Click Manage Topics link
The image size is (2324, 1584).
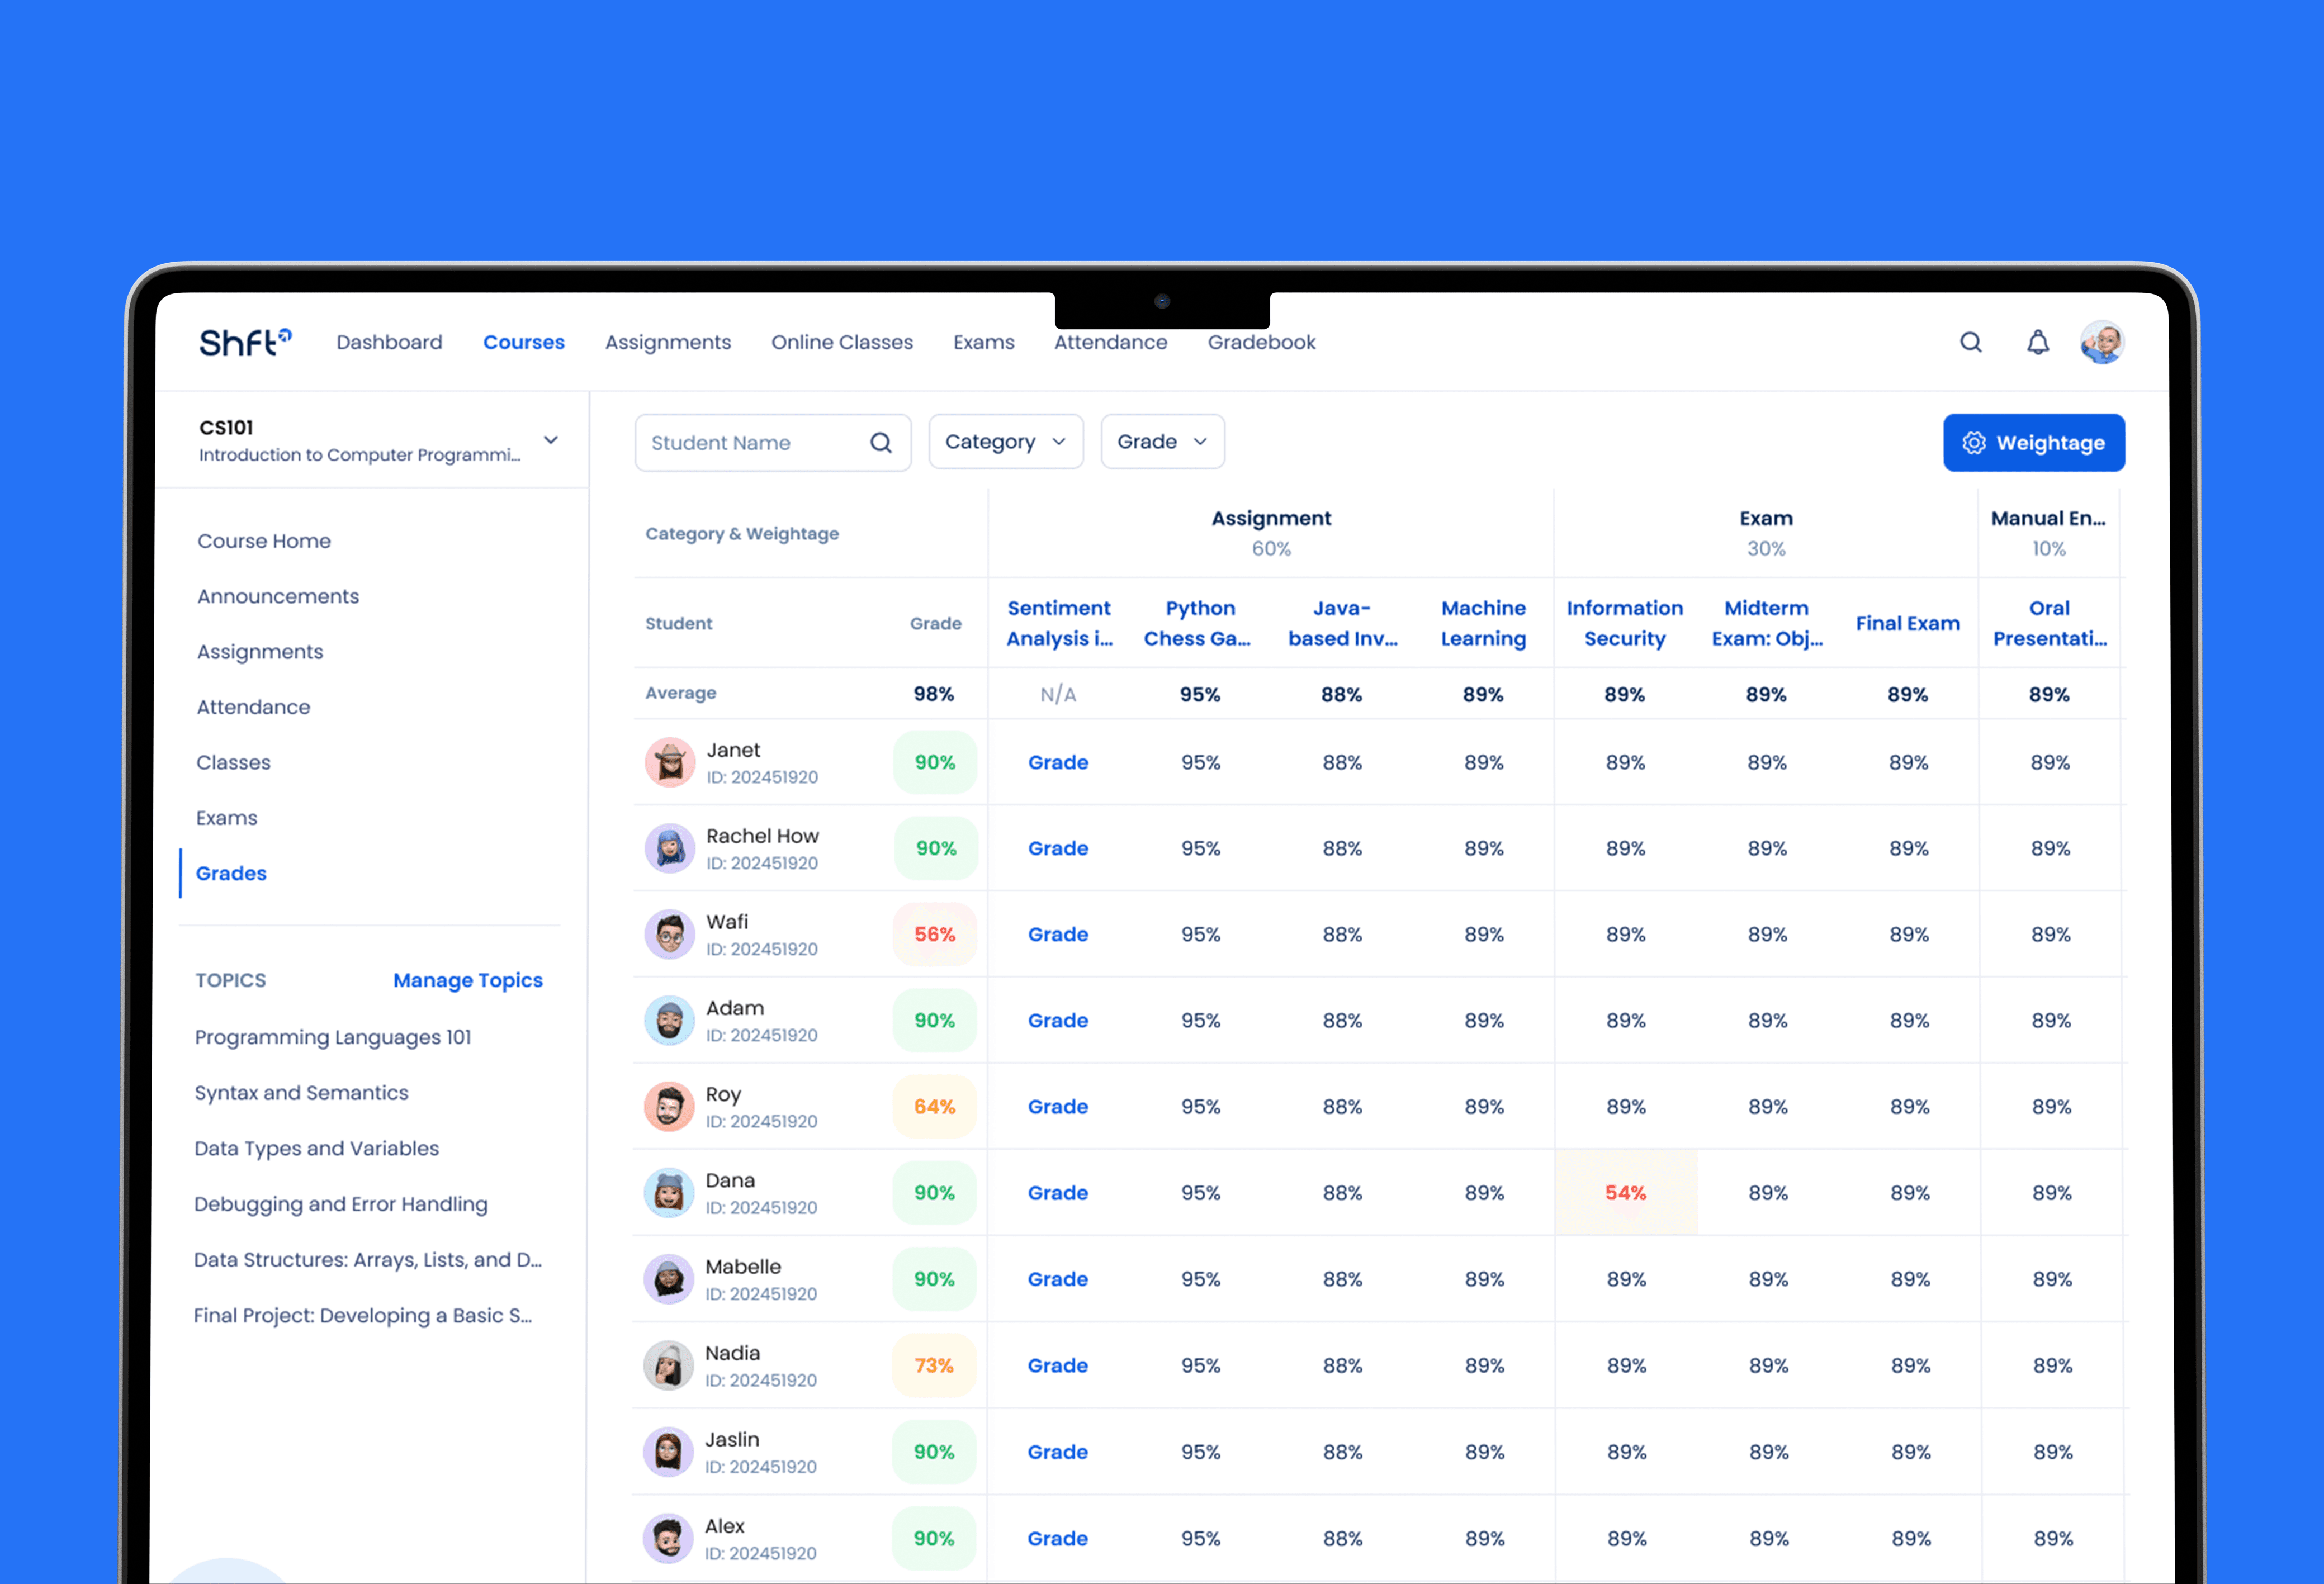point(468,980)
